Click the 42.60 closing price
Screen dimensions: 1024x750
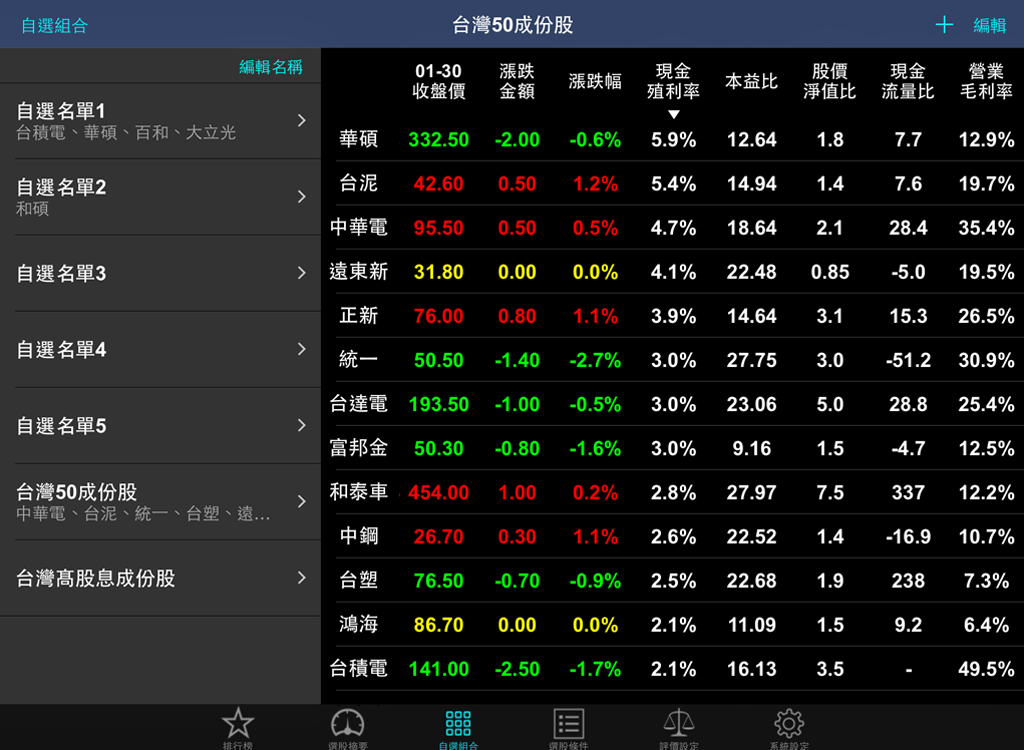pyautogui.click(x=439, y=184)
